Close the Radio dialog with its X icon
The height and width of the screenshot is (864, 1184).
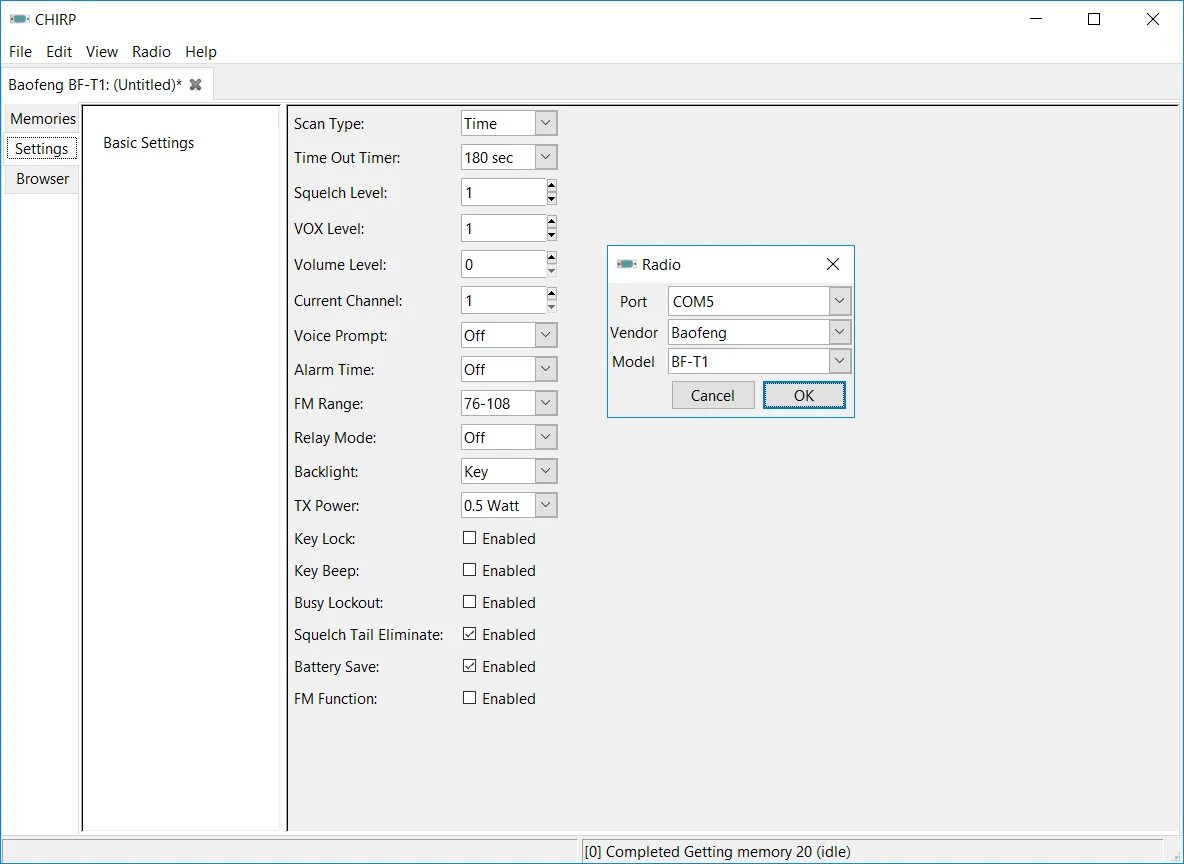(x=833, y=264)
